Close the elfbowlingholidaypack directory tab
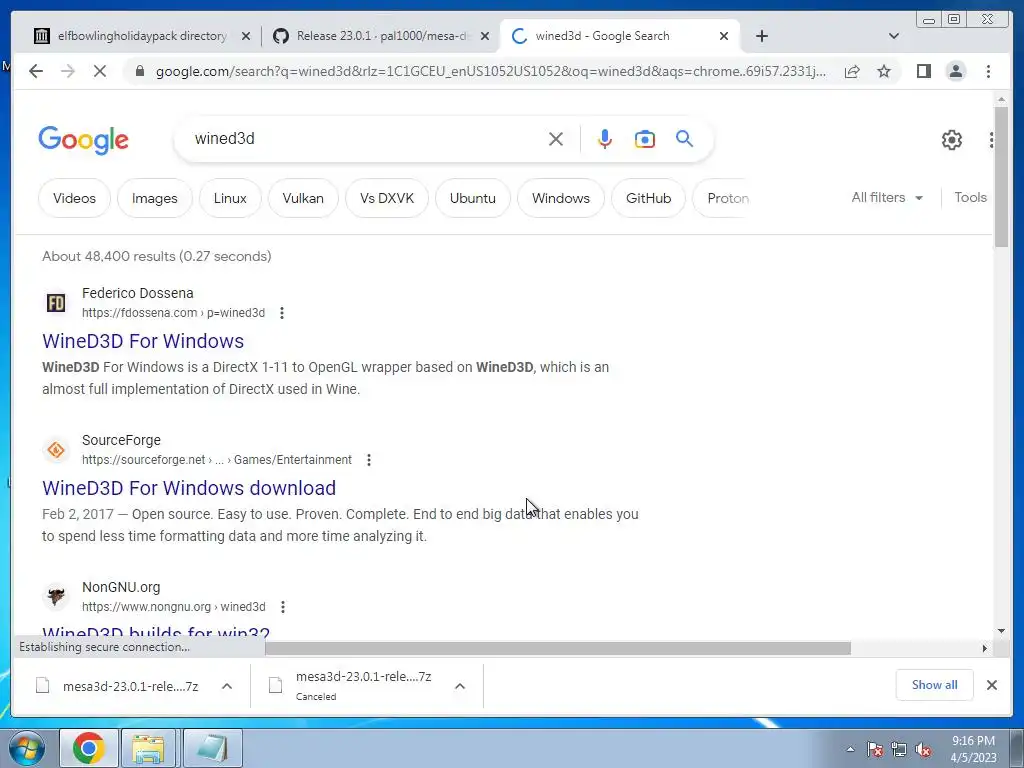Screen dimensions: 1024x768 [246, 36]
